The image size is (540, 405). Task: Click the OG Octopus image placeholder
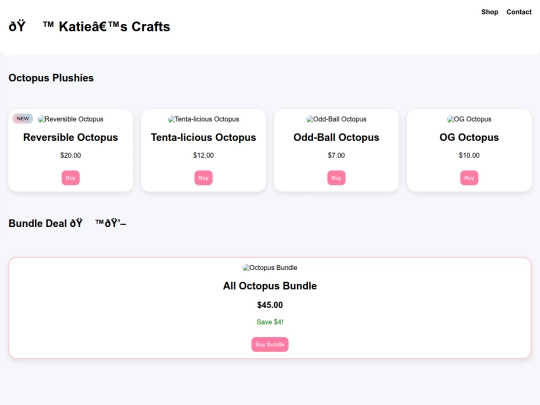click(469, 119)
